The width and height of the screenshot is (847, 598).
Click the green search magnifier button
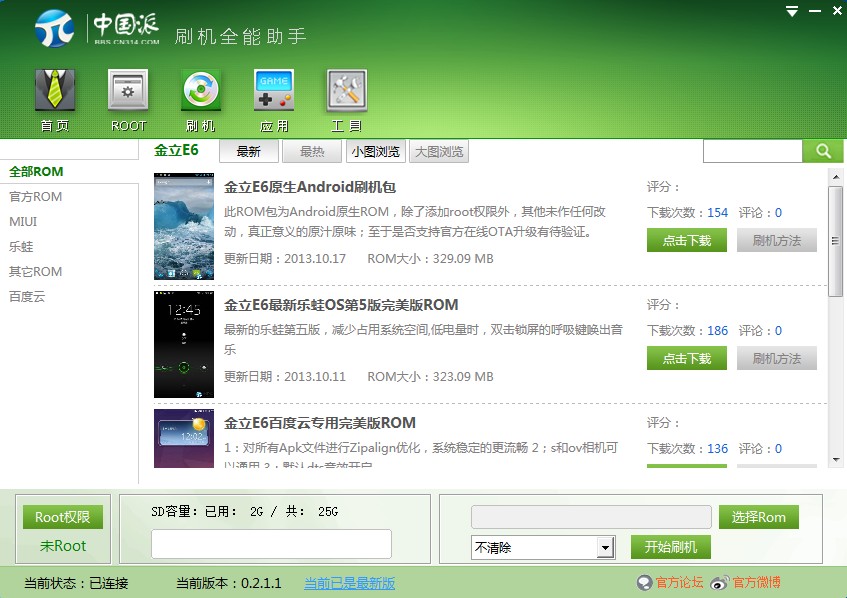click(823, 151)
